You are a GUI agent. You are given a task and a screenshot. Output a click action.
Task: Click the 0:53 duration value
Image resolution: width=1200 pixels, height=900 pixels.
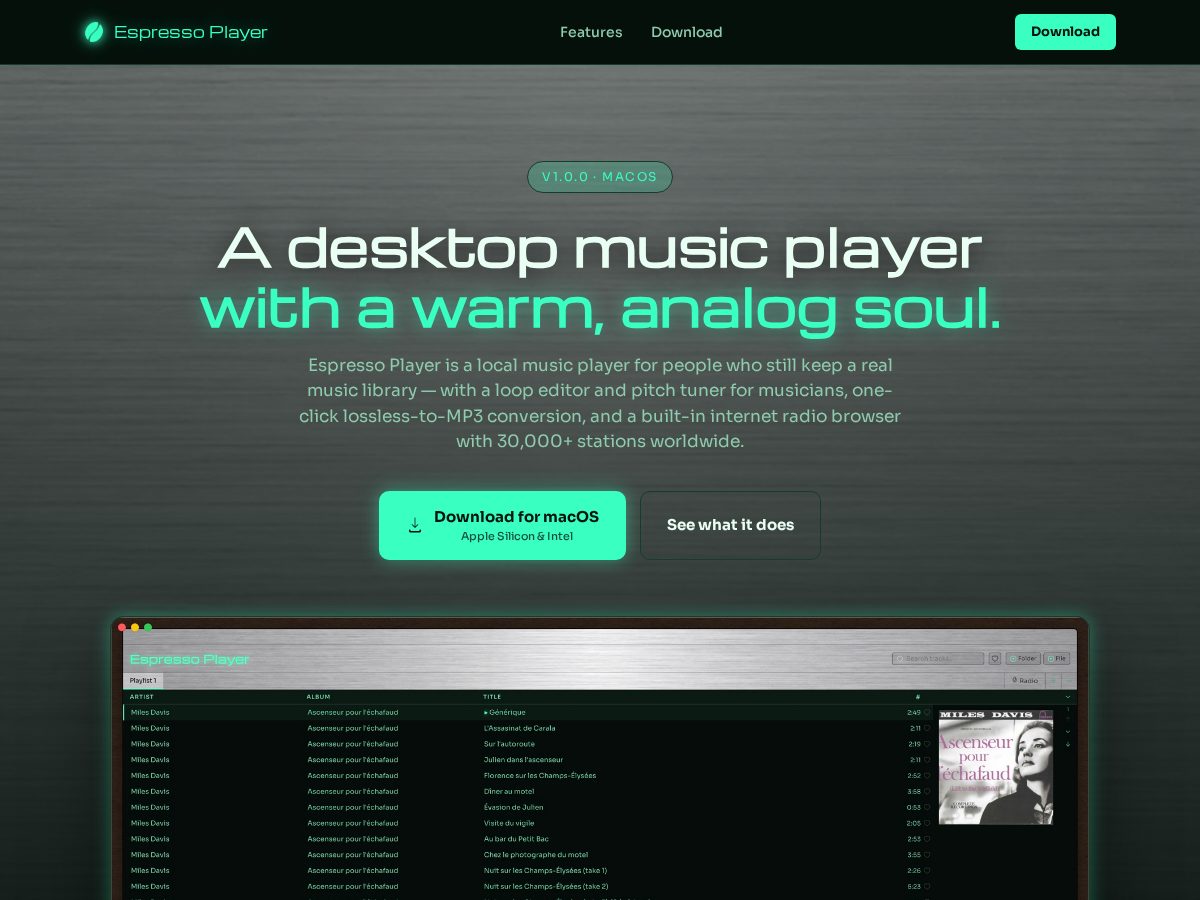(x=914, y=807)
